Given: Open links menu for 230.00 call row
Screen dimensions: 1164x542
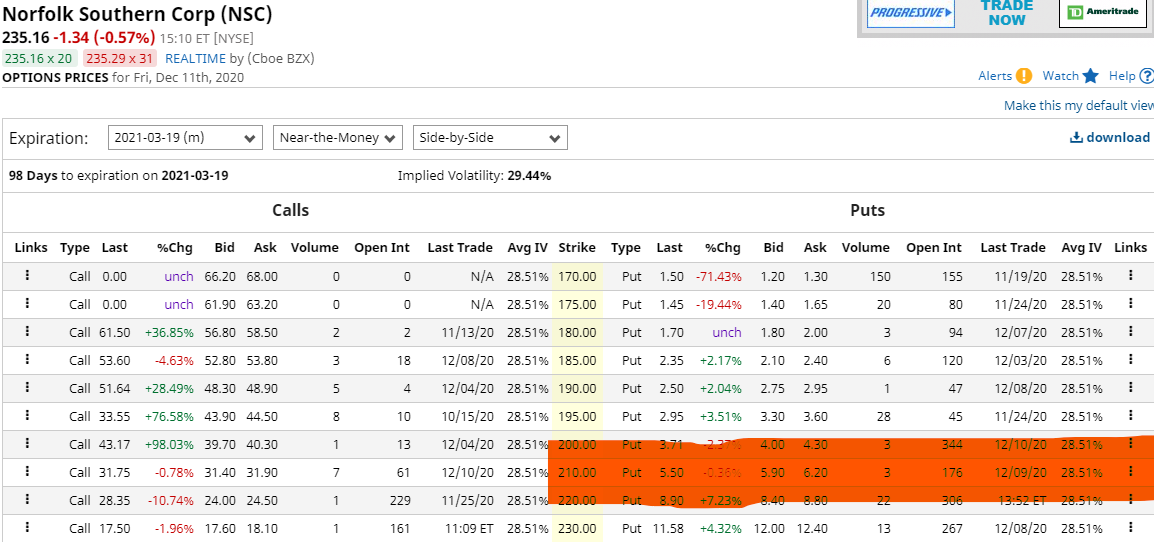Looking at the screenshot, I should (27, 528).
